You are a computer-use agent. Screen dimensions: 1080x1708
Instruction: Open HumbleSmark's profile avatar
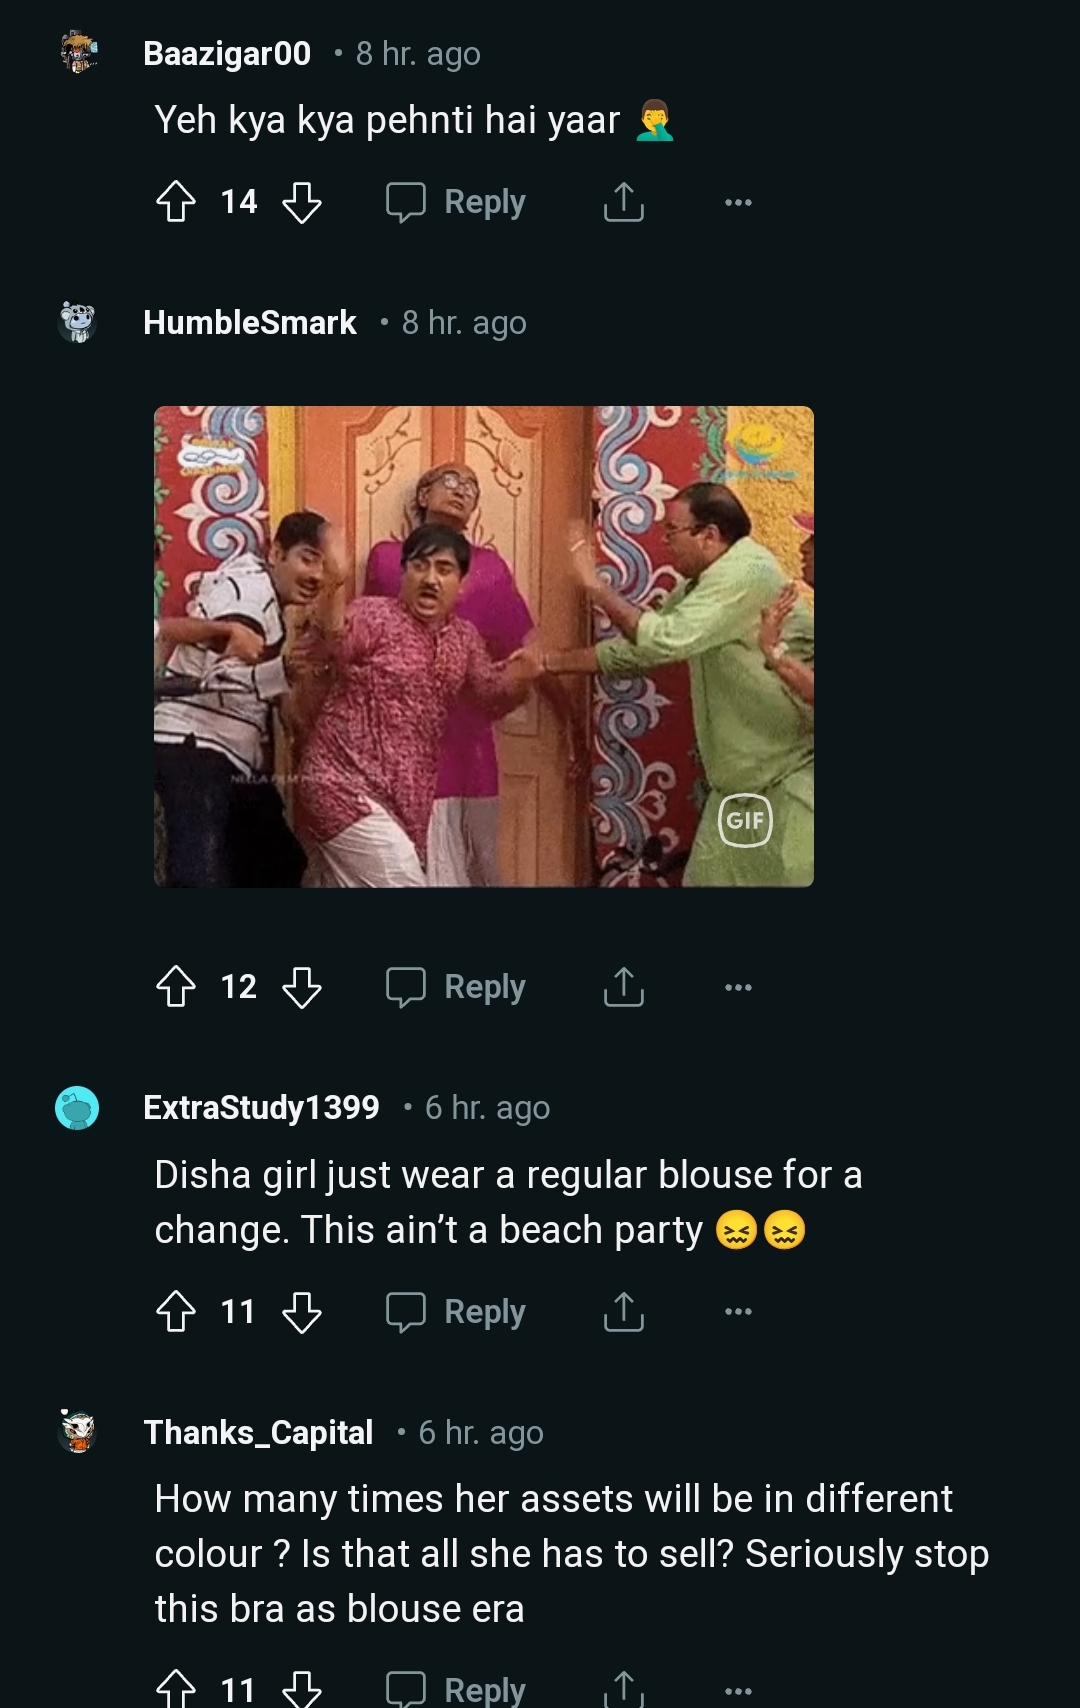click(x=77, y=322)
